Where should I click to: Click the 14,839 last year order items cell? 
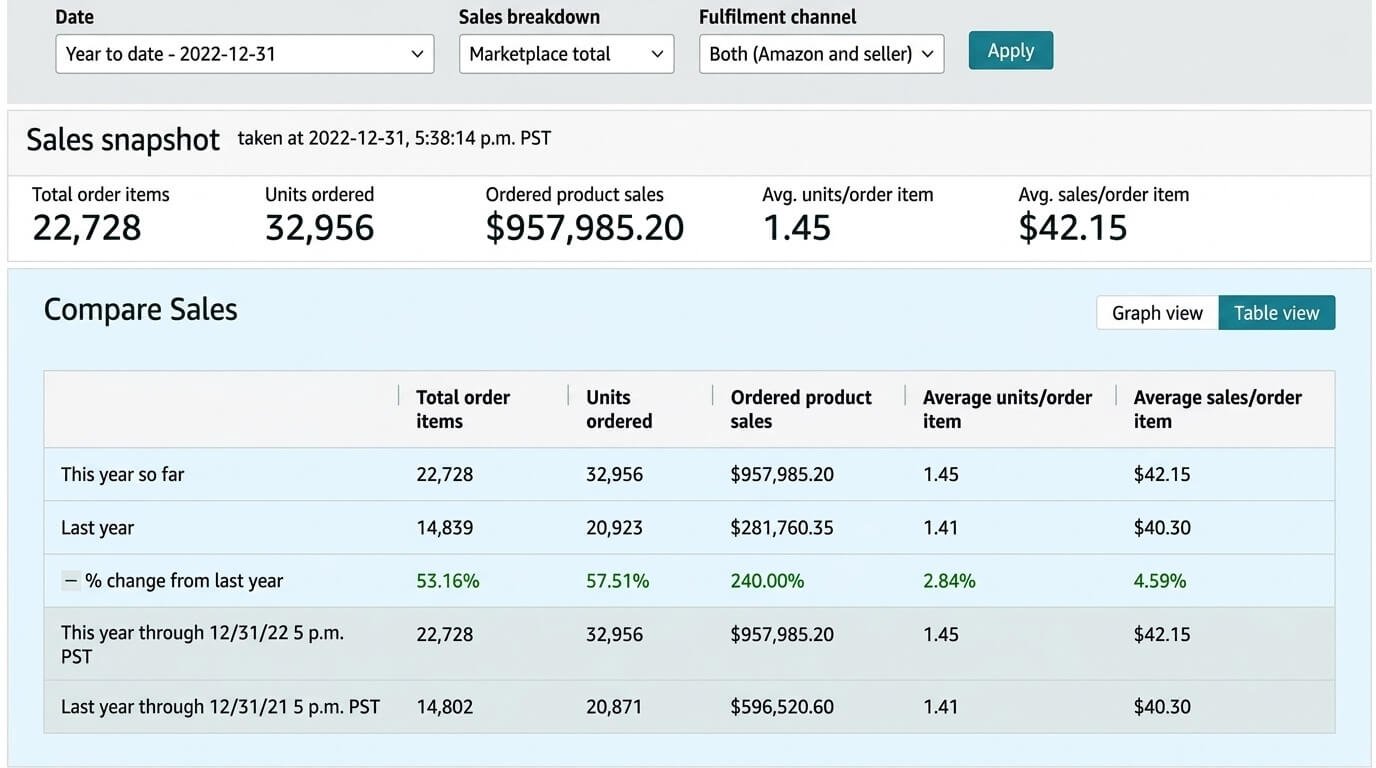pyautogui.click(x=445, y=528)
